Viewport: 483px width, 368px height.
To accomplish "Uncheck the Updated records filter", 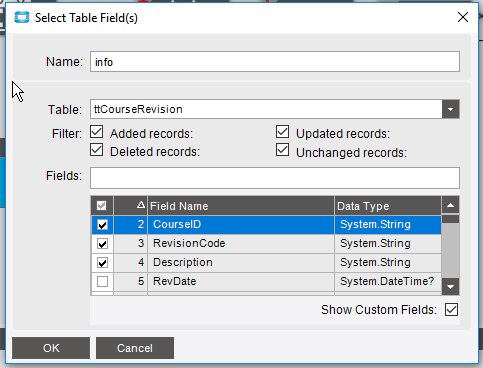I will tap(282, 132).
